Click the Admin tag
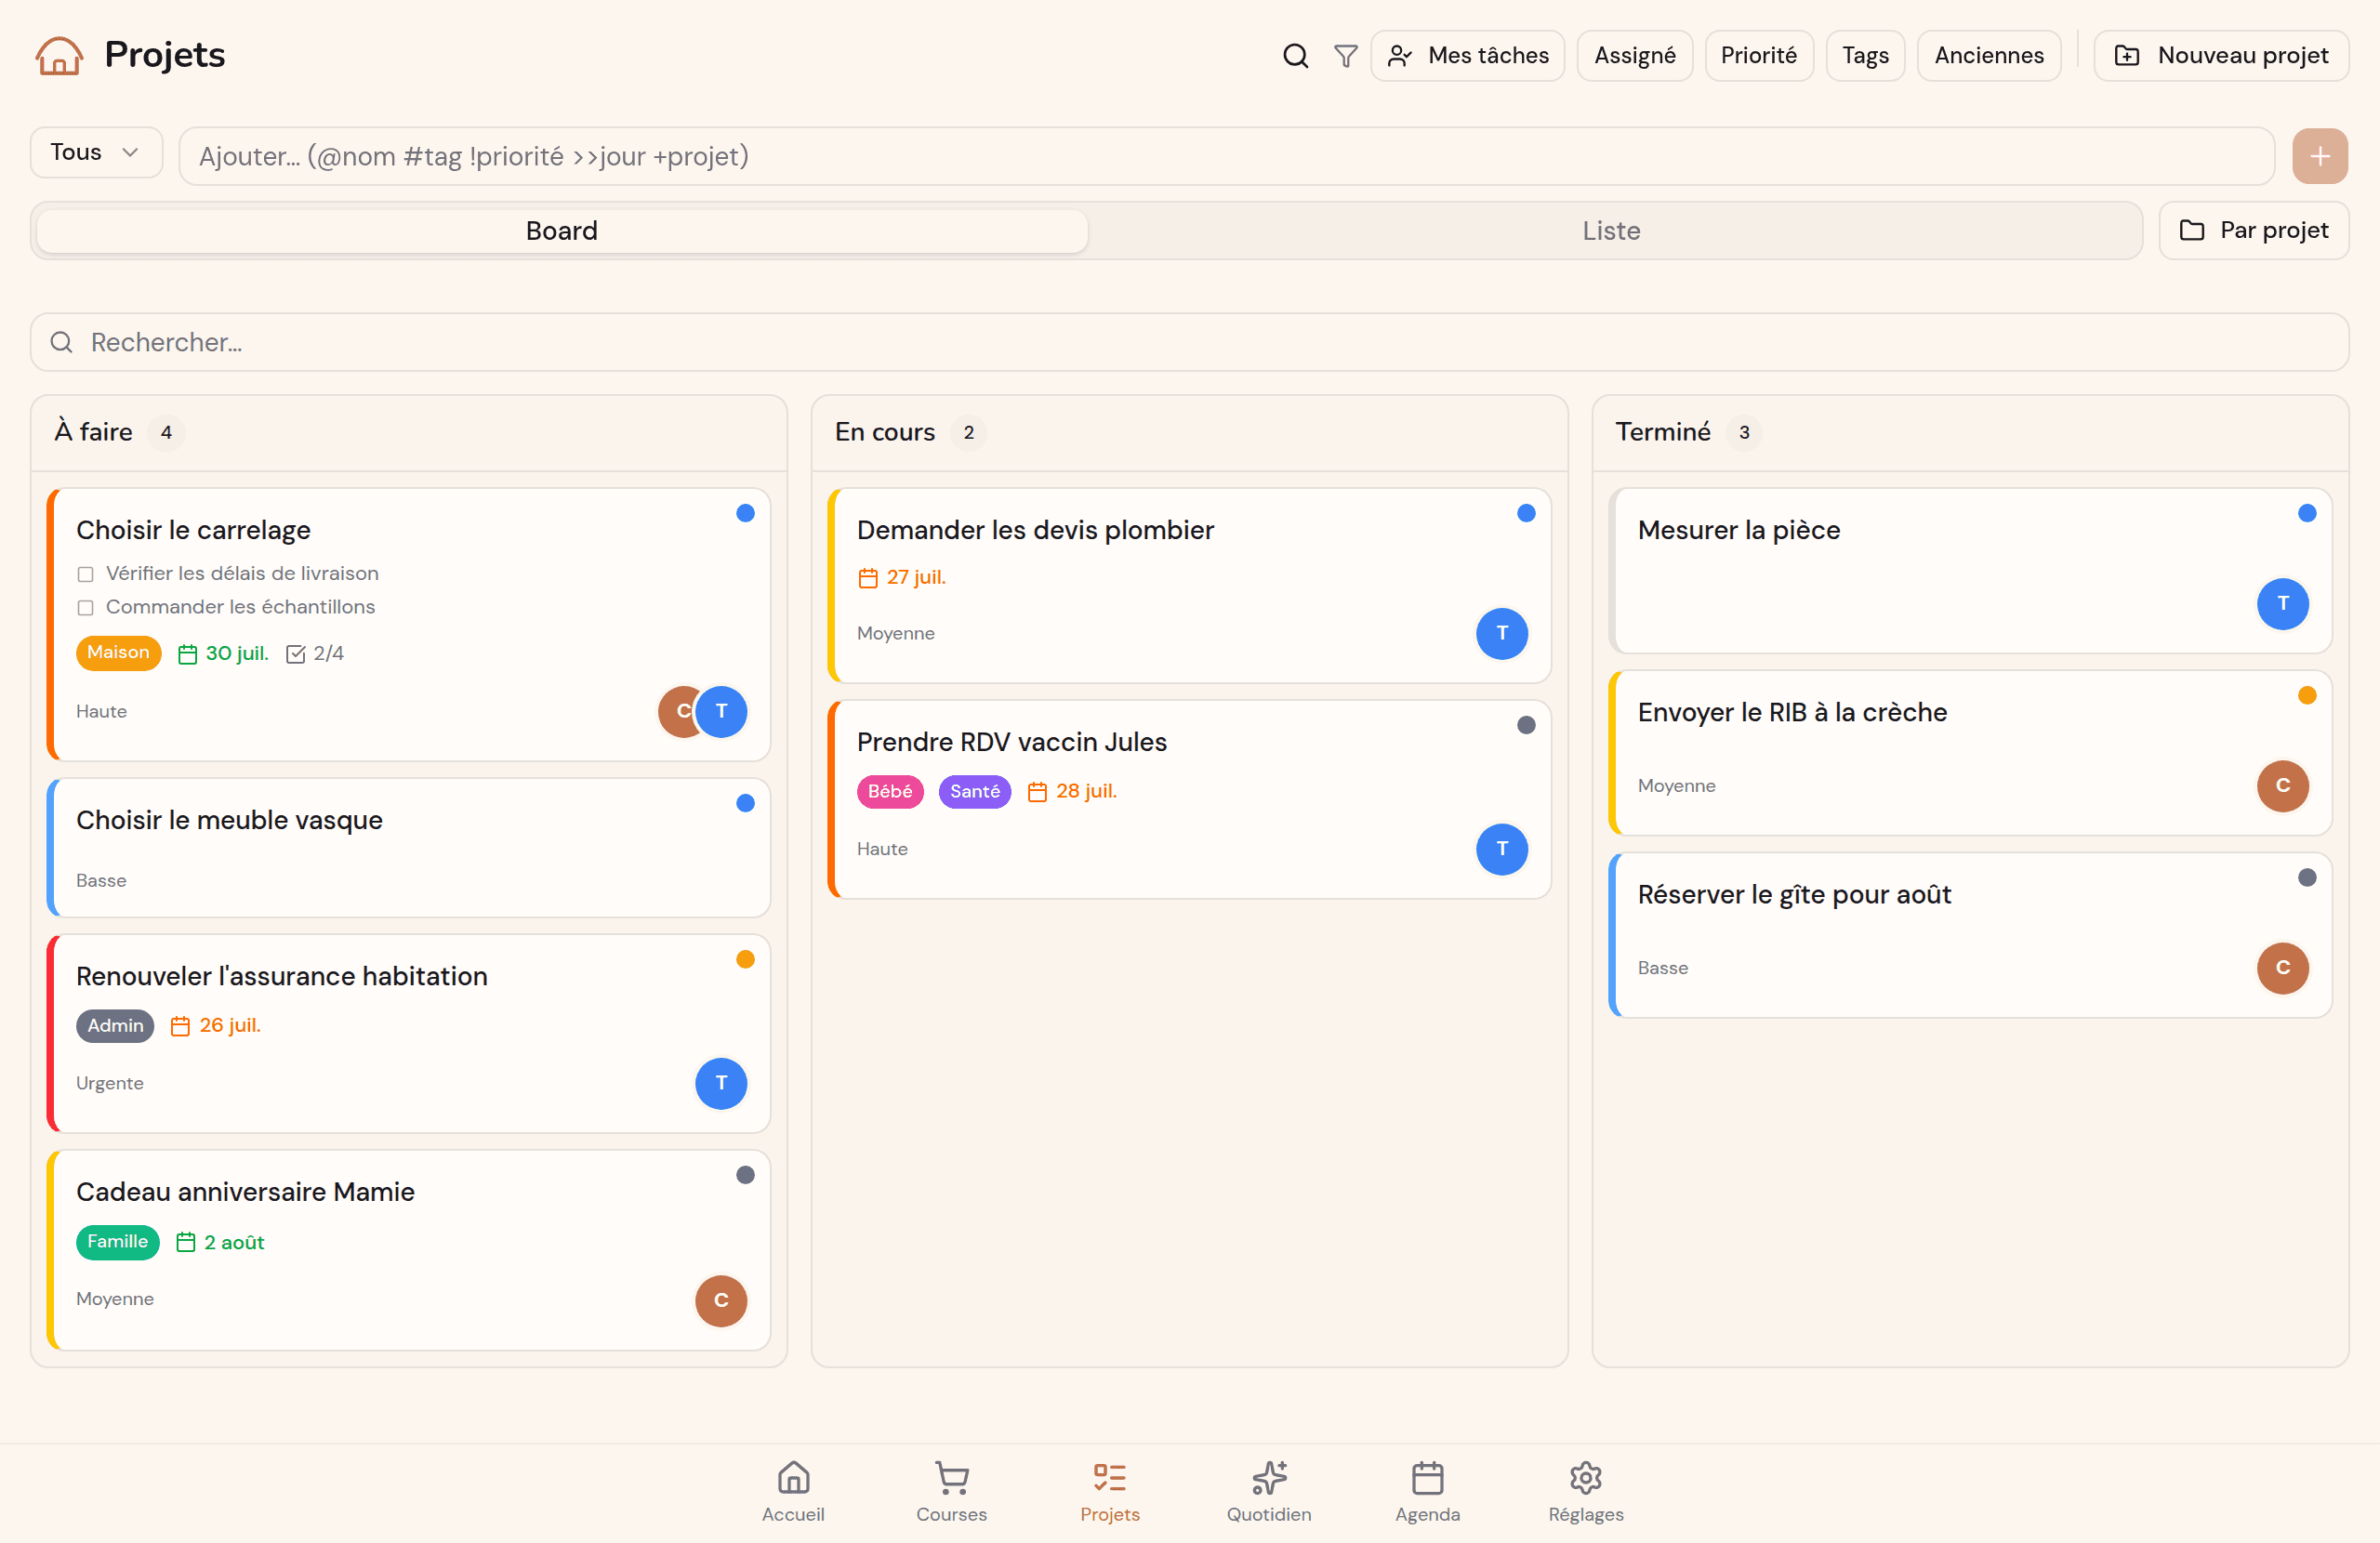The image size is (2380, 1543). pyautogui.click(x=115, y=1026)
